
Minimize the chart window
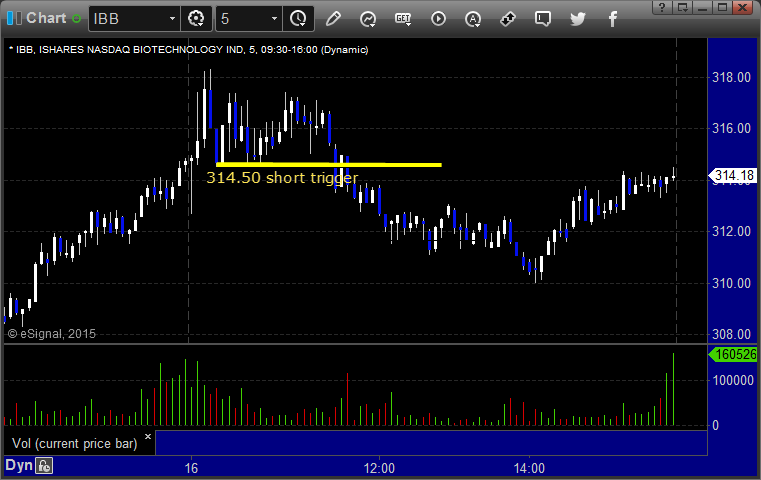click(x=703, y=7)
